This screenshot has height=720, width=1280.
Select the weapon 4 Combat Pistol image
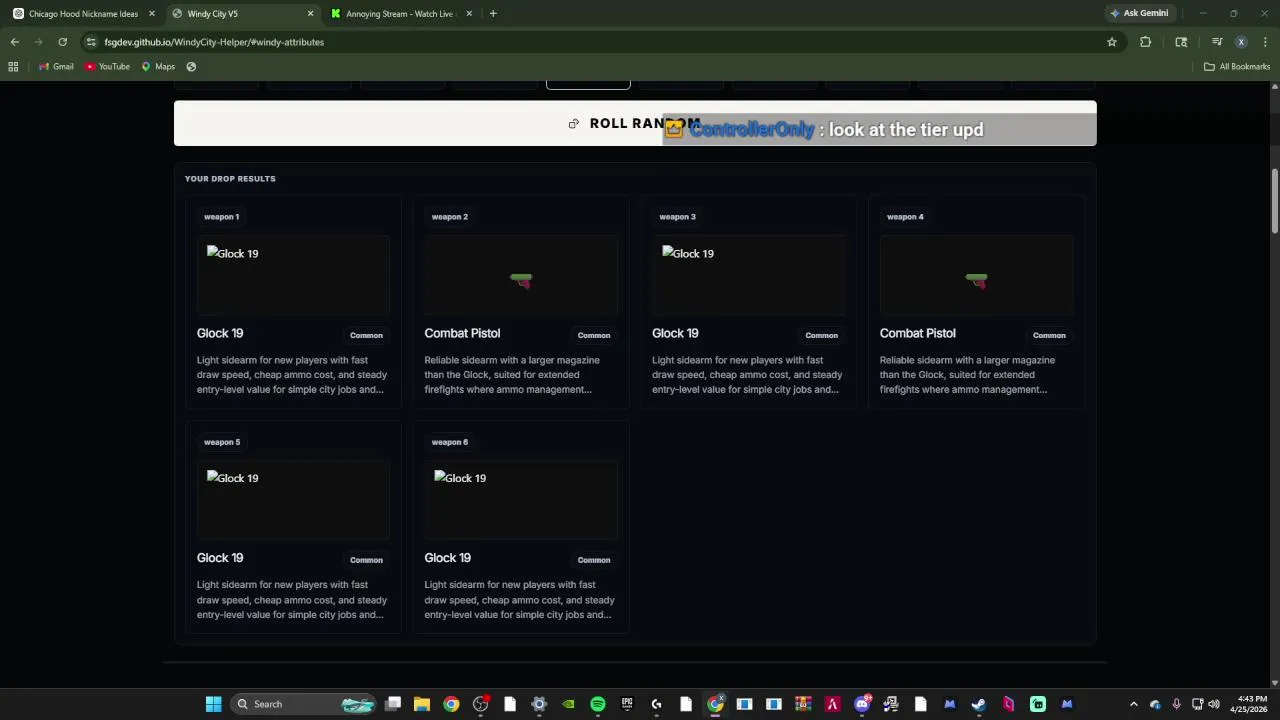976,275
